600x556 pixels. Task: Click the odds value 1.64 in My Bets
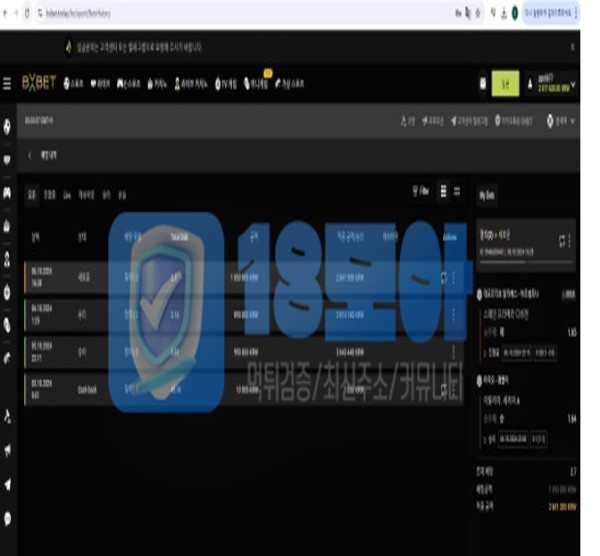tap(572, 420)
